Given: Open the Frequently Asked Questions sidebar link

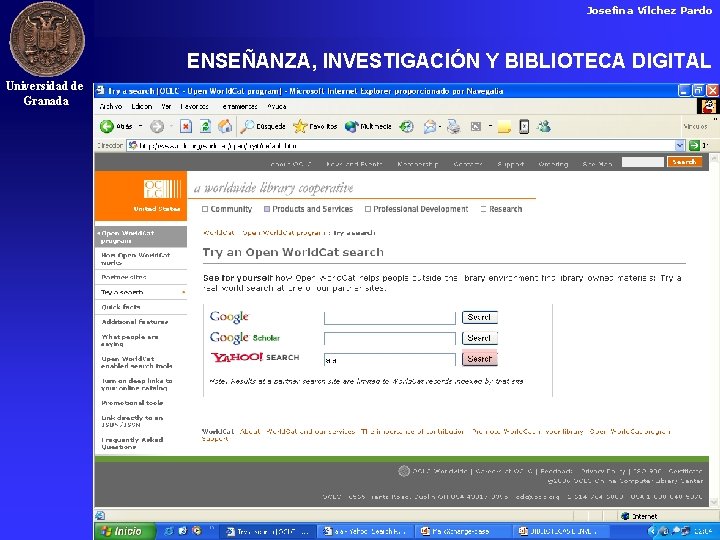Looking at the screenshot, I should 132,443.
